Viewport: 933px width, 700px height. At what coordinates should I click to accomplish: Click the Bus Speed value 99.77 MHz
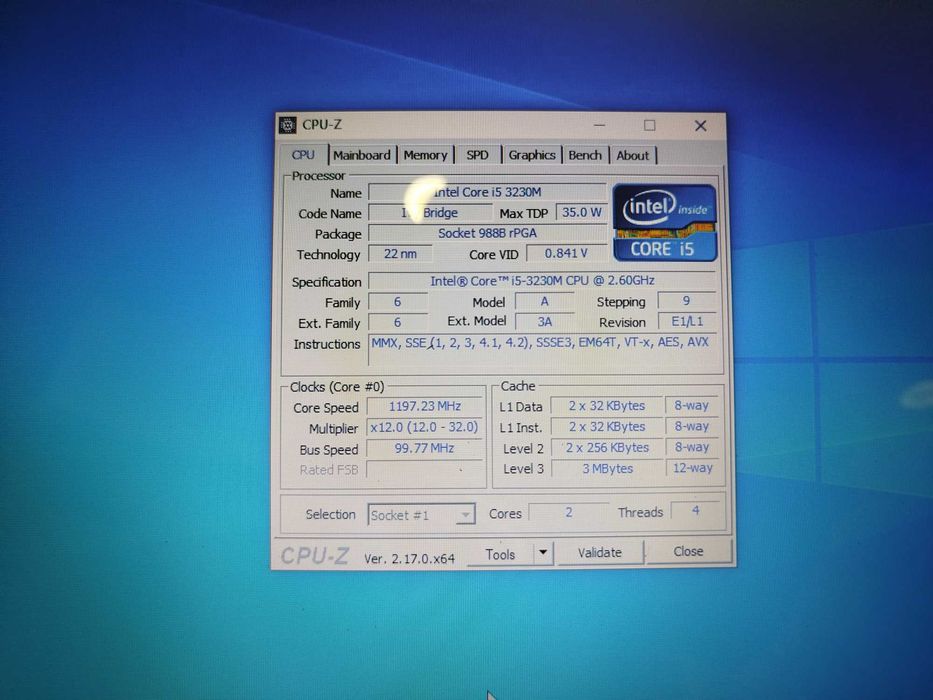point(424,448)
